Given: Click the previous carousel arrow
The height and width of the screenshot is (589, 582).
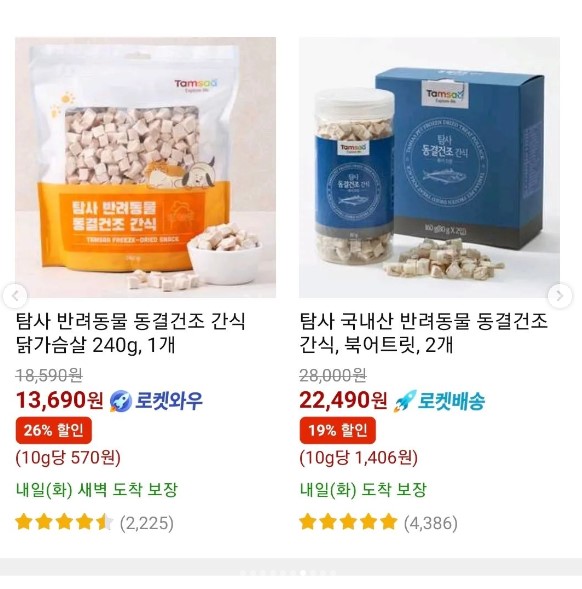Looking at the screenshot, I should point(15,296).
